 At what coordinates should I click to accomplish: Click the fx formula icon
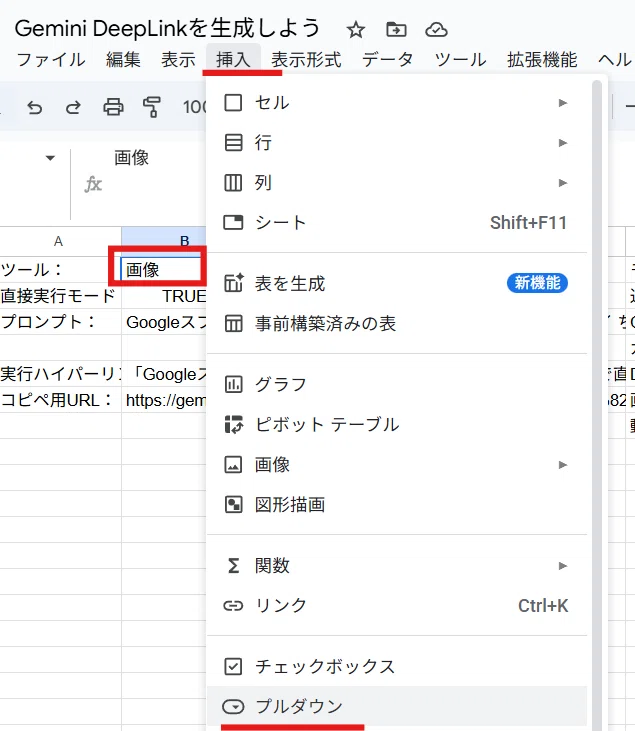[93, 184]
